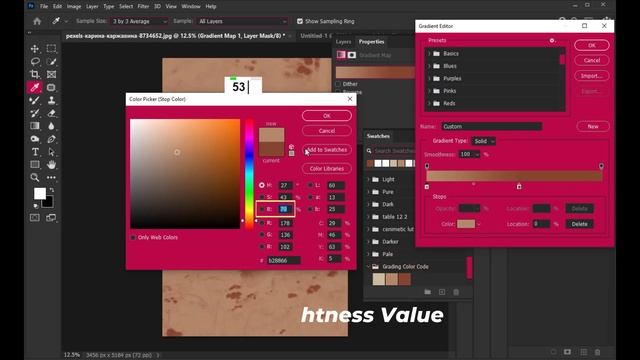Screen dimensions: 640x360
Task: Expand the Light swatches group
Action: [x=369, y=179]
